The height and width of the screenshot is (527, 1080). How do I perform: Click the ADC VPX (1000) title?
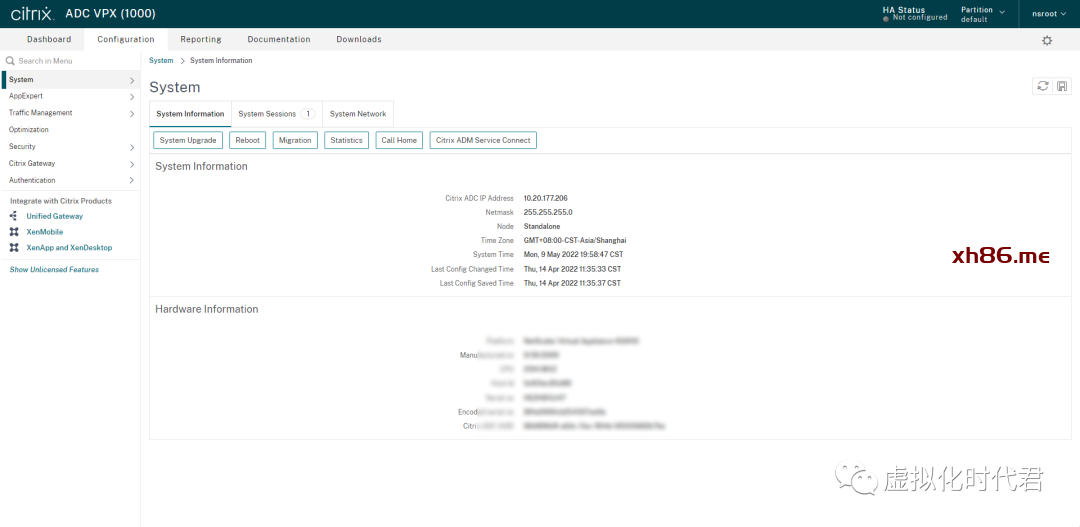[x=110, y=14]
